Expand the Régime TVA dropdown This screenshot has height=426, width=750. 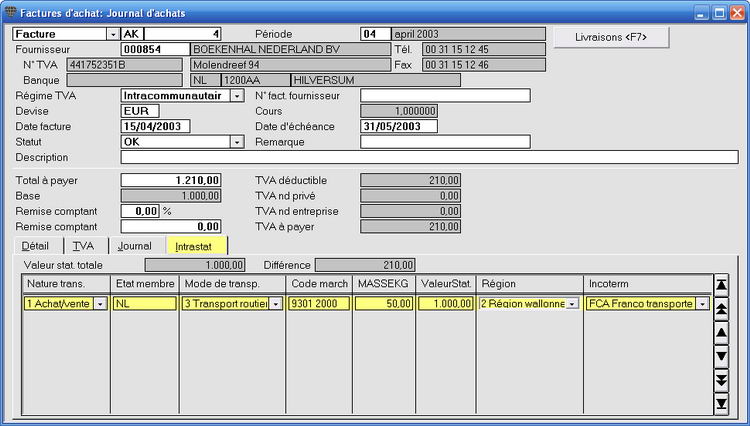(237, 96)
